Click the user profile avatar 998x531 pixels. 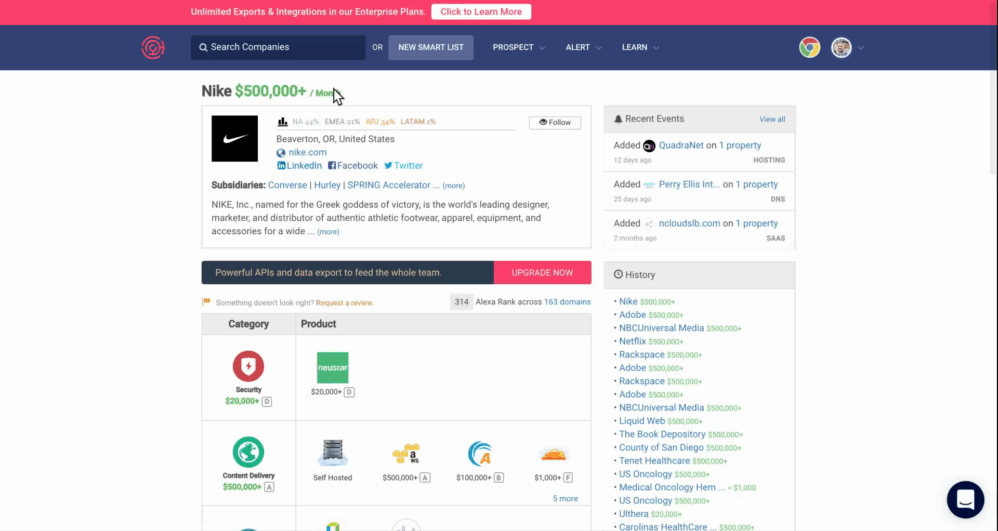(x=841, y=48)
